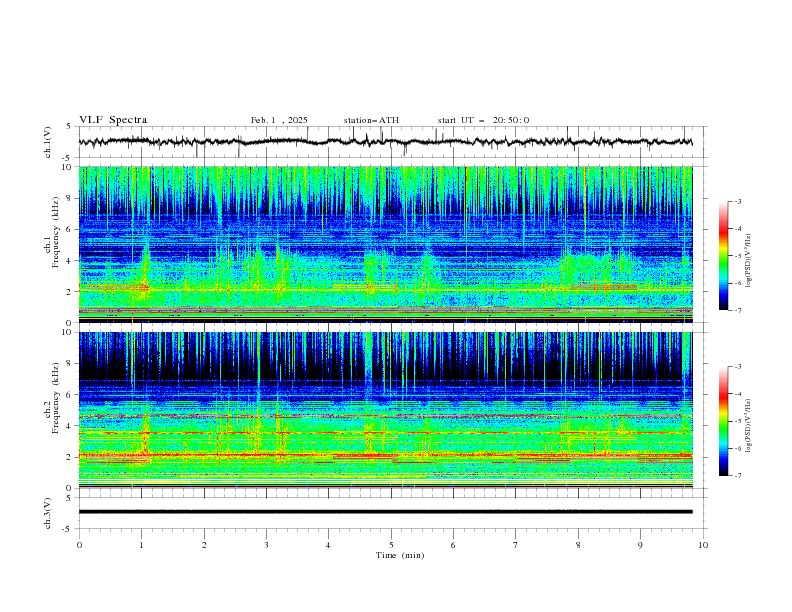Click time axis tick label "2"
The height and width of the screenshot is (612, 792).
(x=204, y=545)
